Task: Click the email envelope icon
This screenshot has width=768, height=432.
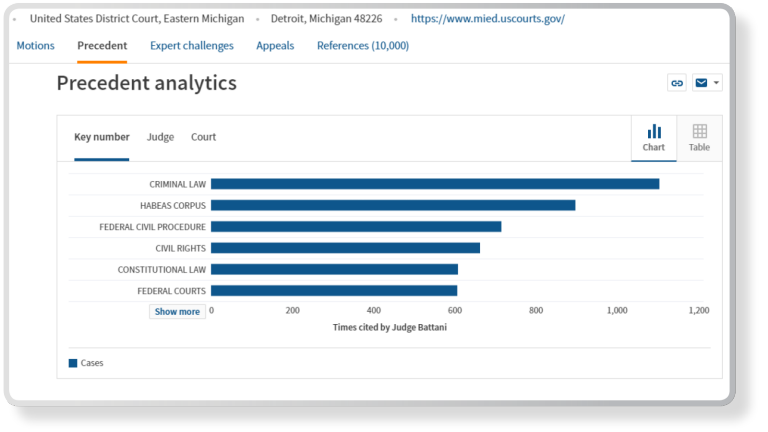Action: pos(701,83)
